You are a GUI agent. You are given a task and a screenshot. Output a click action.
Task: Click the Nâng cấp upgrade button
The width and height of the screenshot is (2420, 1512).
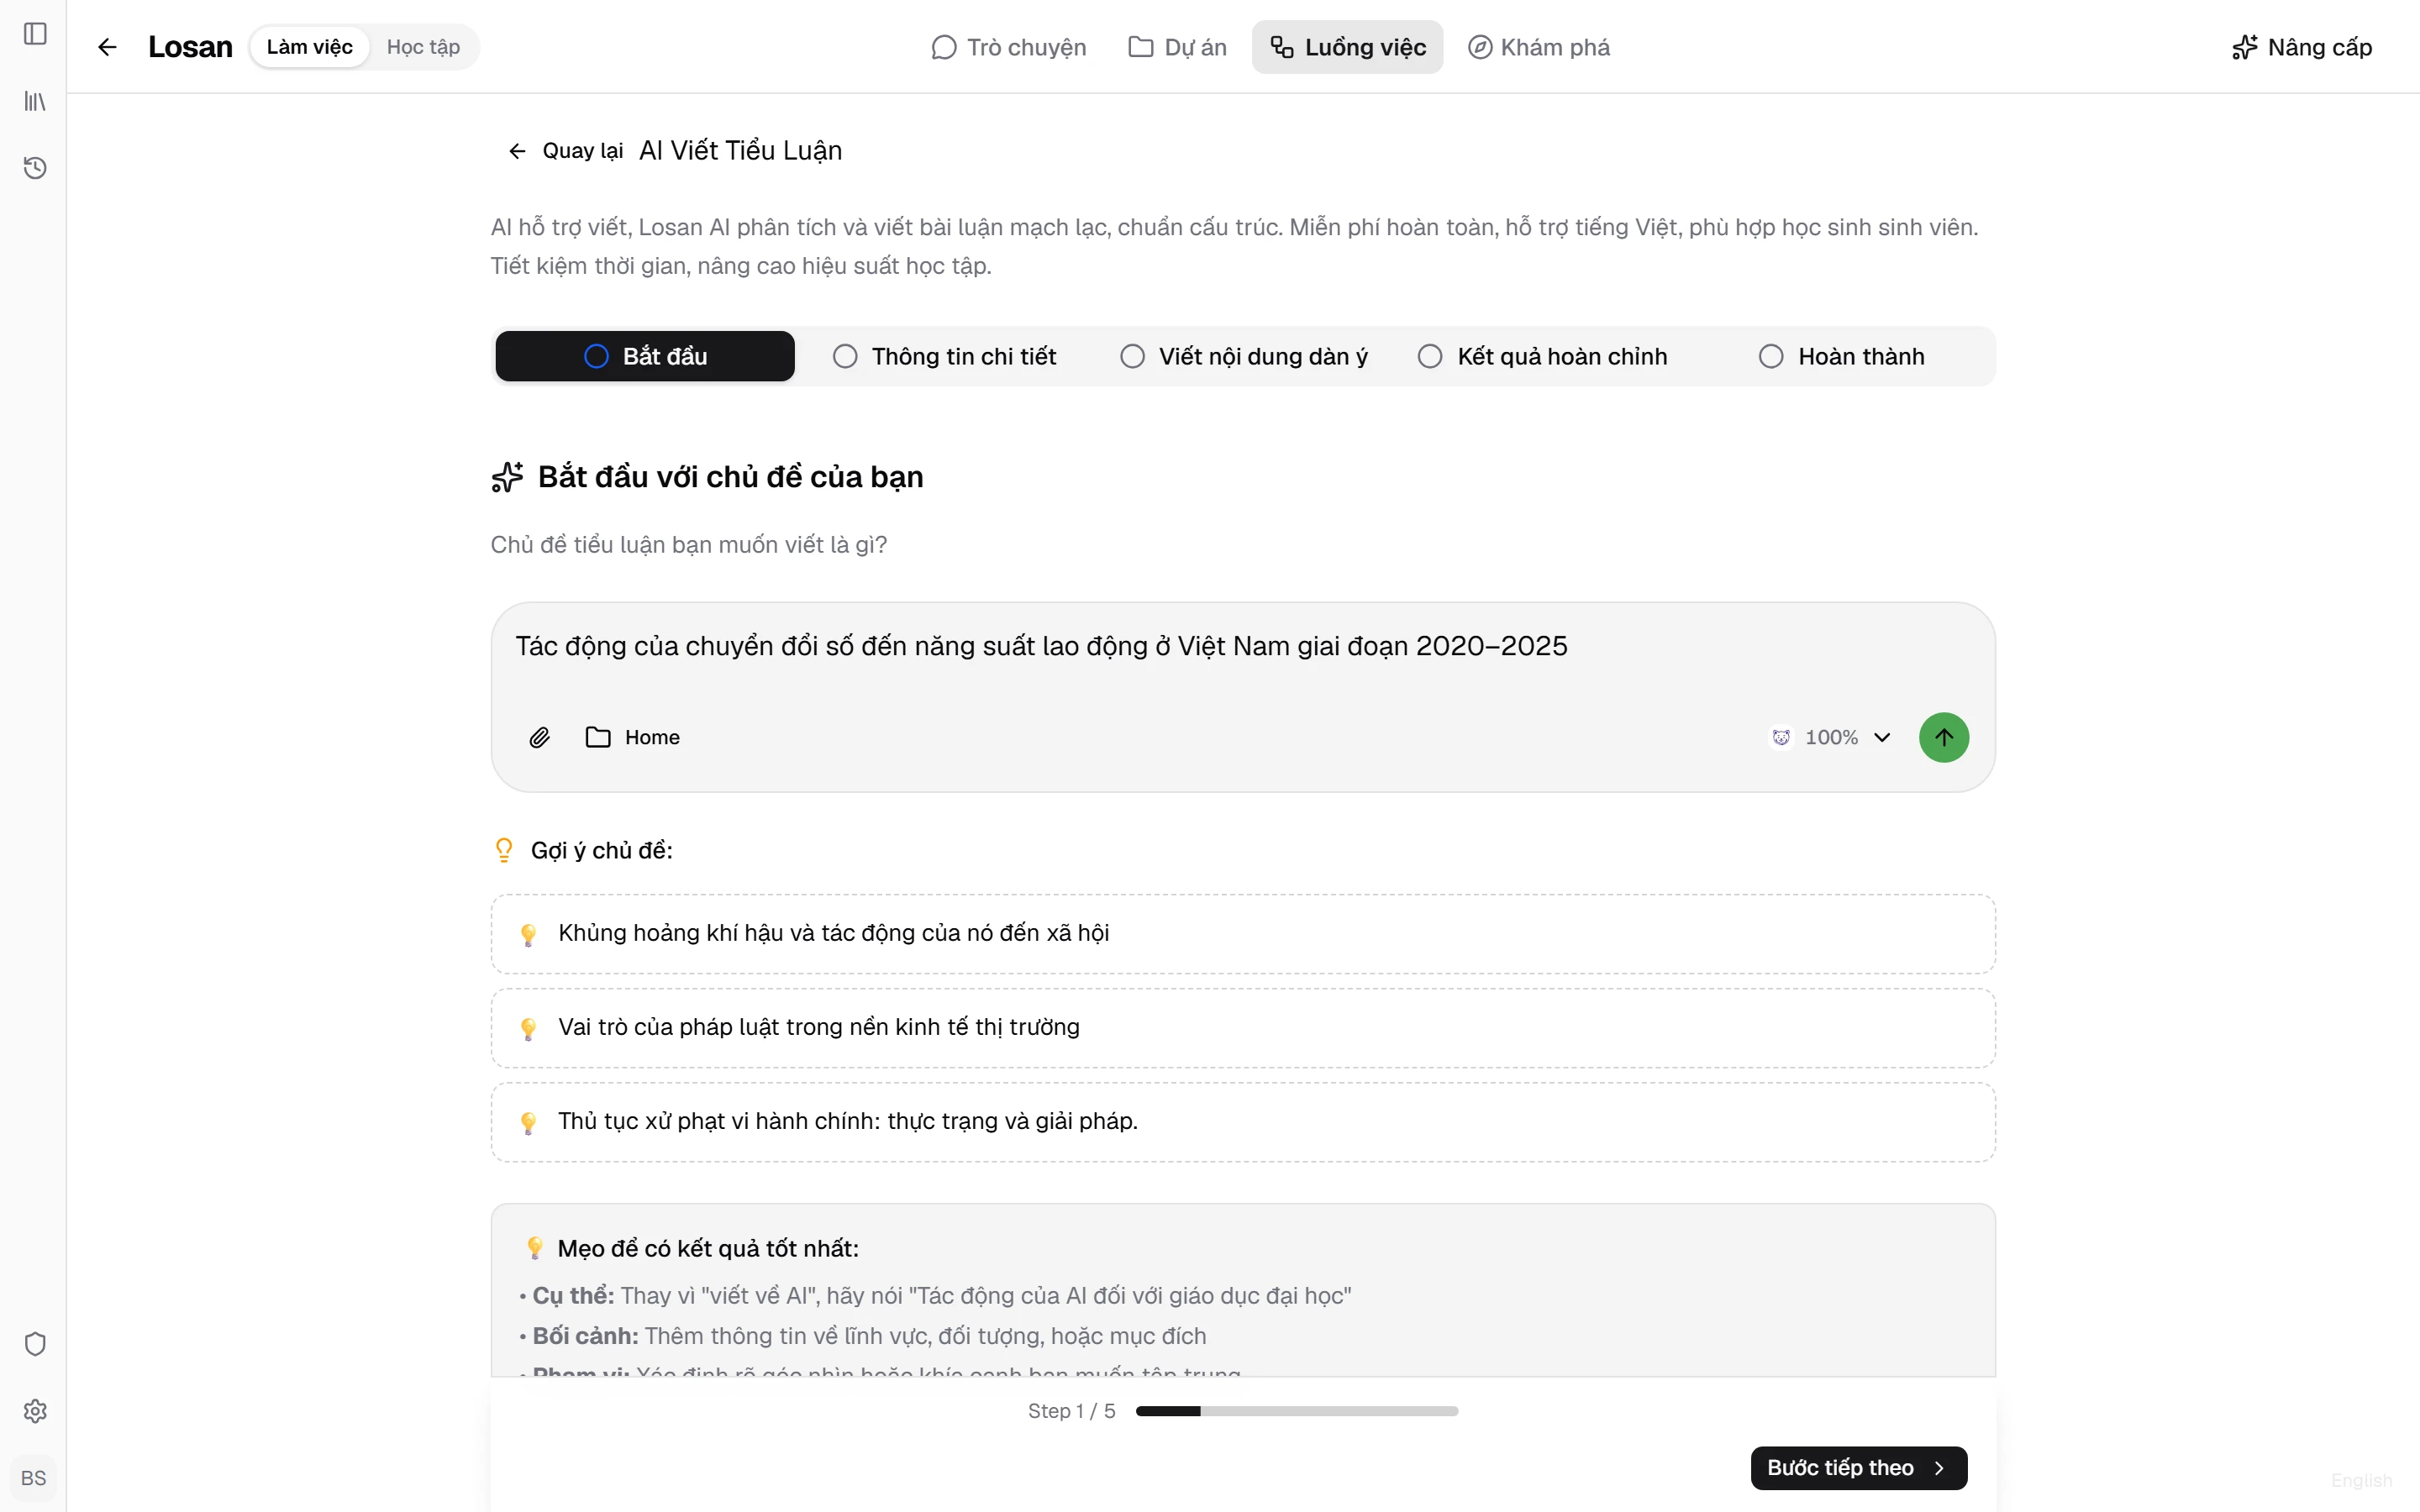point(2302,47)
